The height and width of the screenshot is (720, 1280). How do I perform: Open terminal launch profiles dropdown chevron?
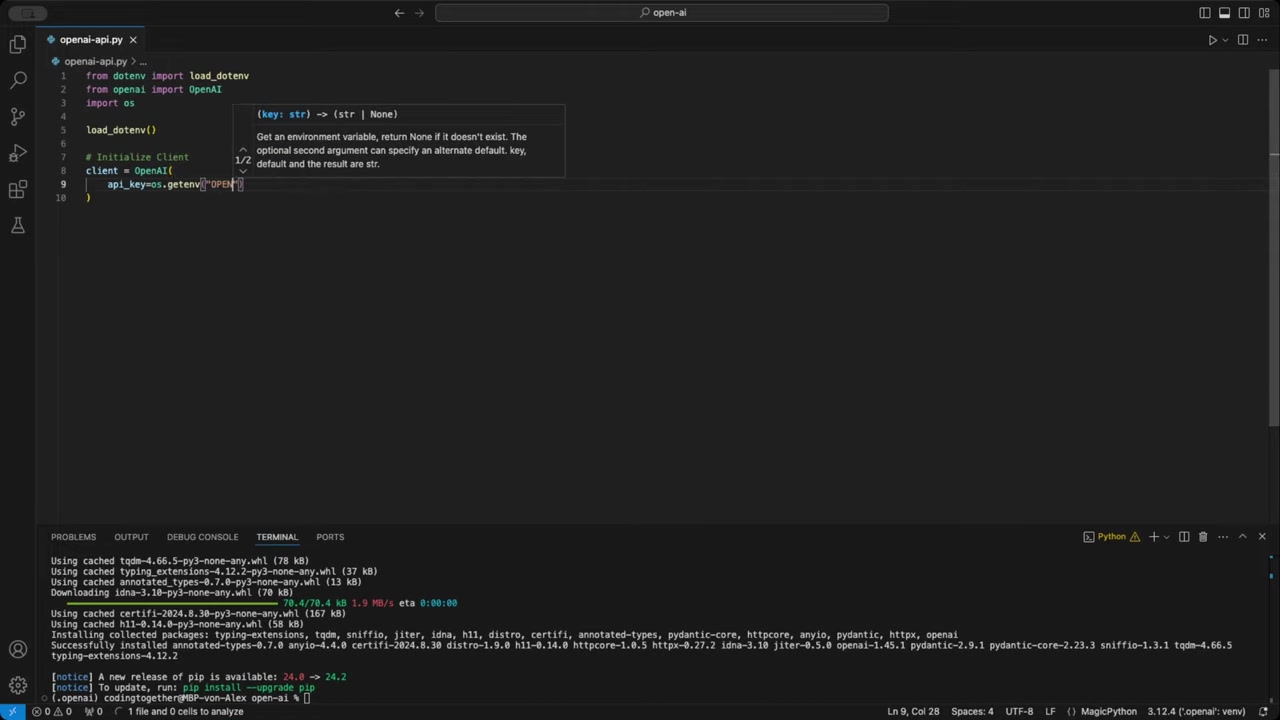(x=1166, y=537)
